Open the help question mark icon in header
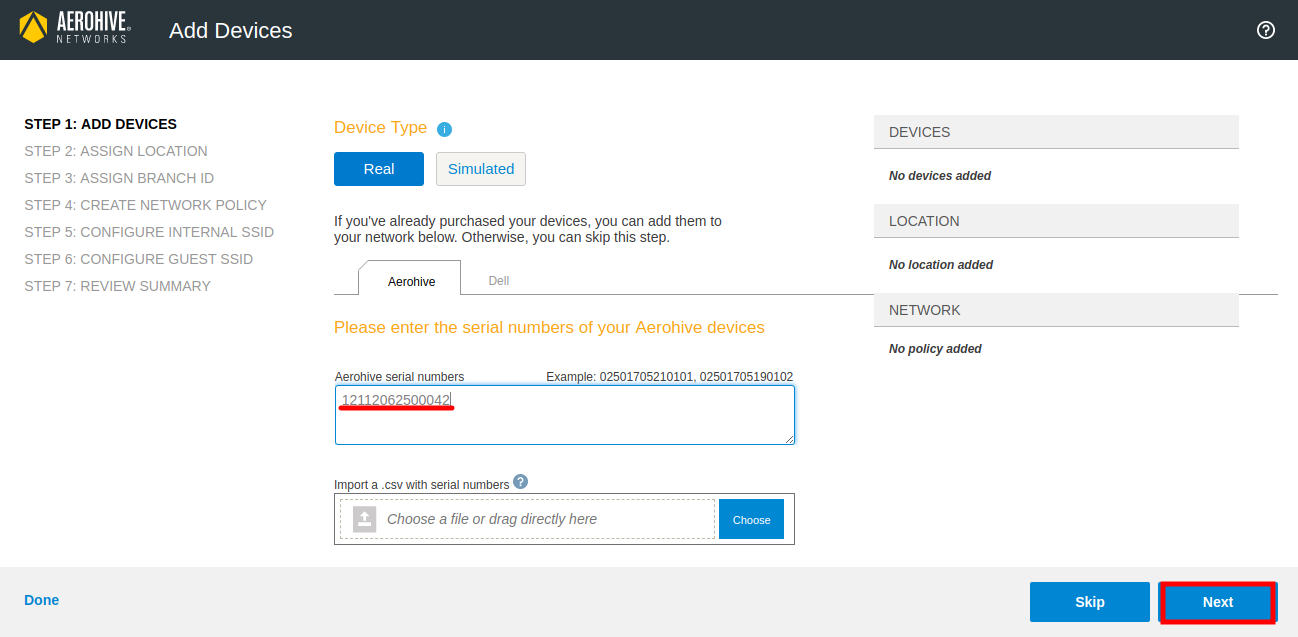The width and height of the screenshot is (1298, 637). 1266,30
